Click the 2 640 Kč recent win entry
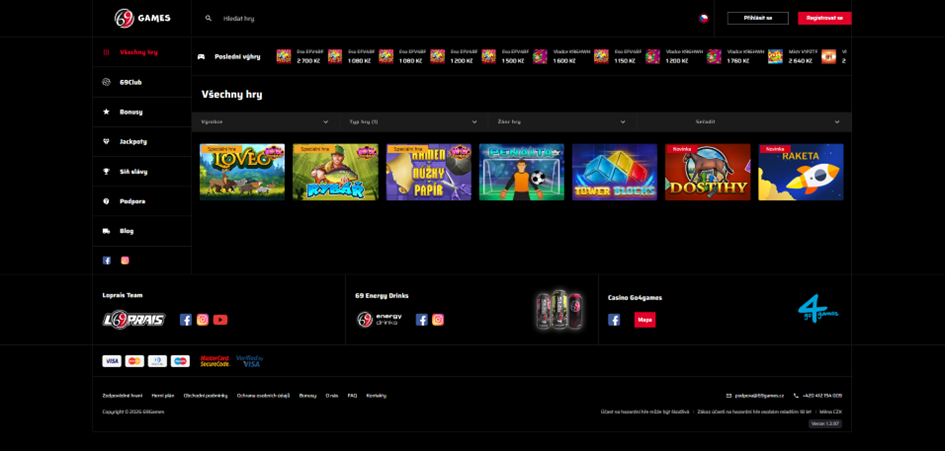 (x=793, y=57)
